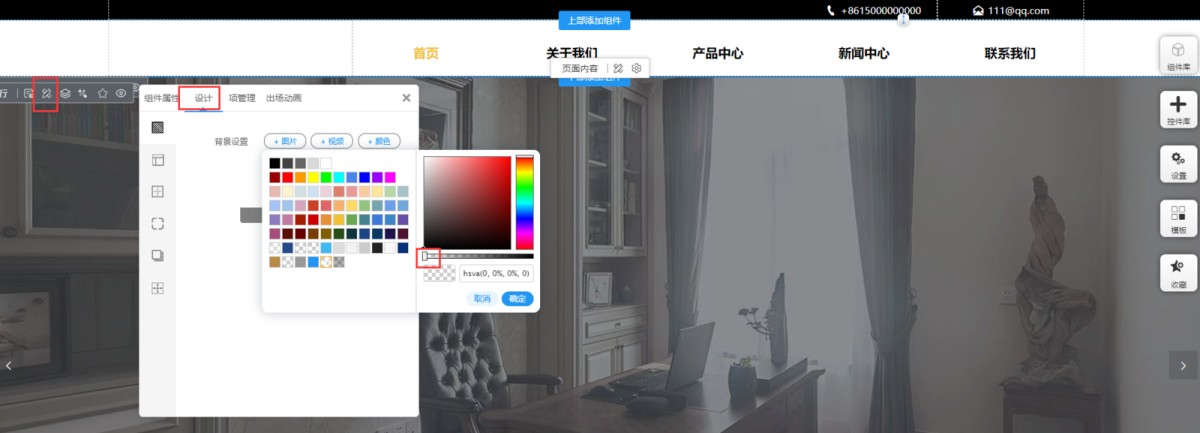
Task: Toggle the eye visibility icon in the row toolbar
Action: (x=120, y=93)
